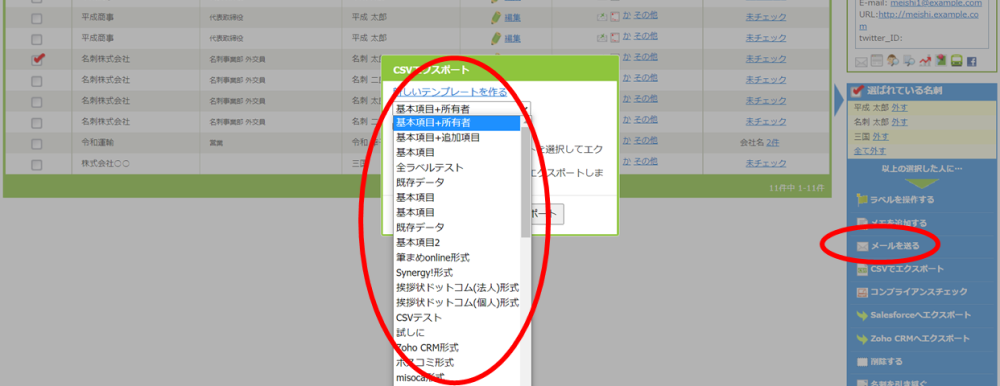Click メモを追加する action

[x=898, y=223]
